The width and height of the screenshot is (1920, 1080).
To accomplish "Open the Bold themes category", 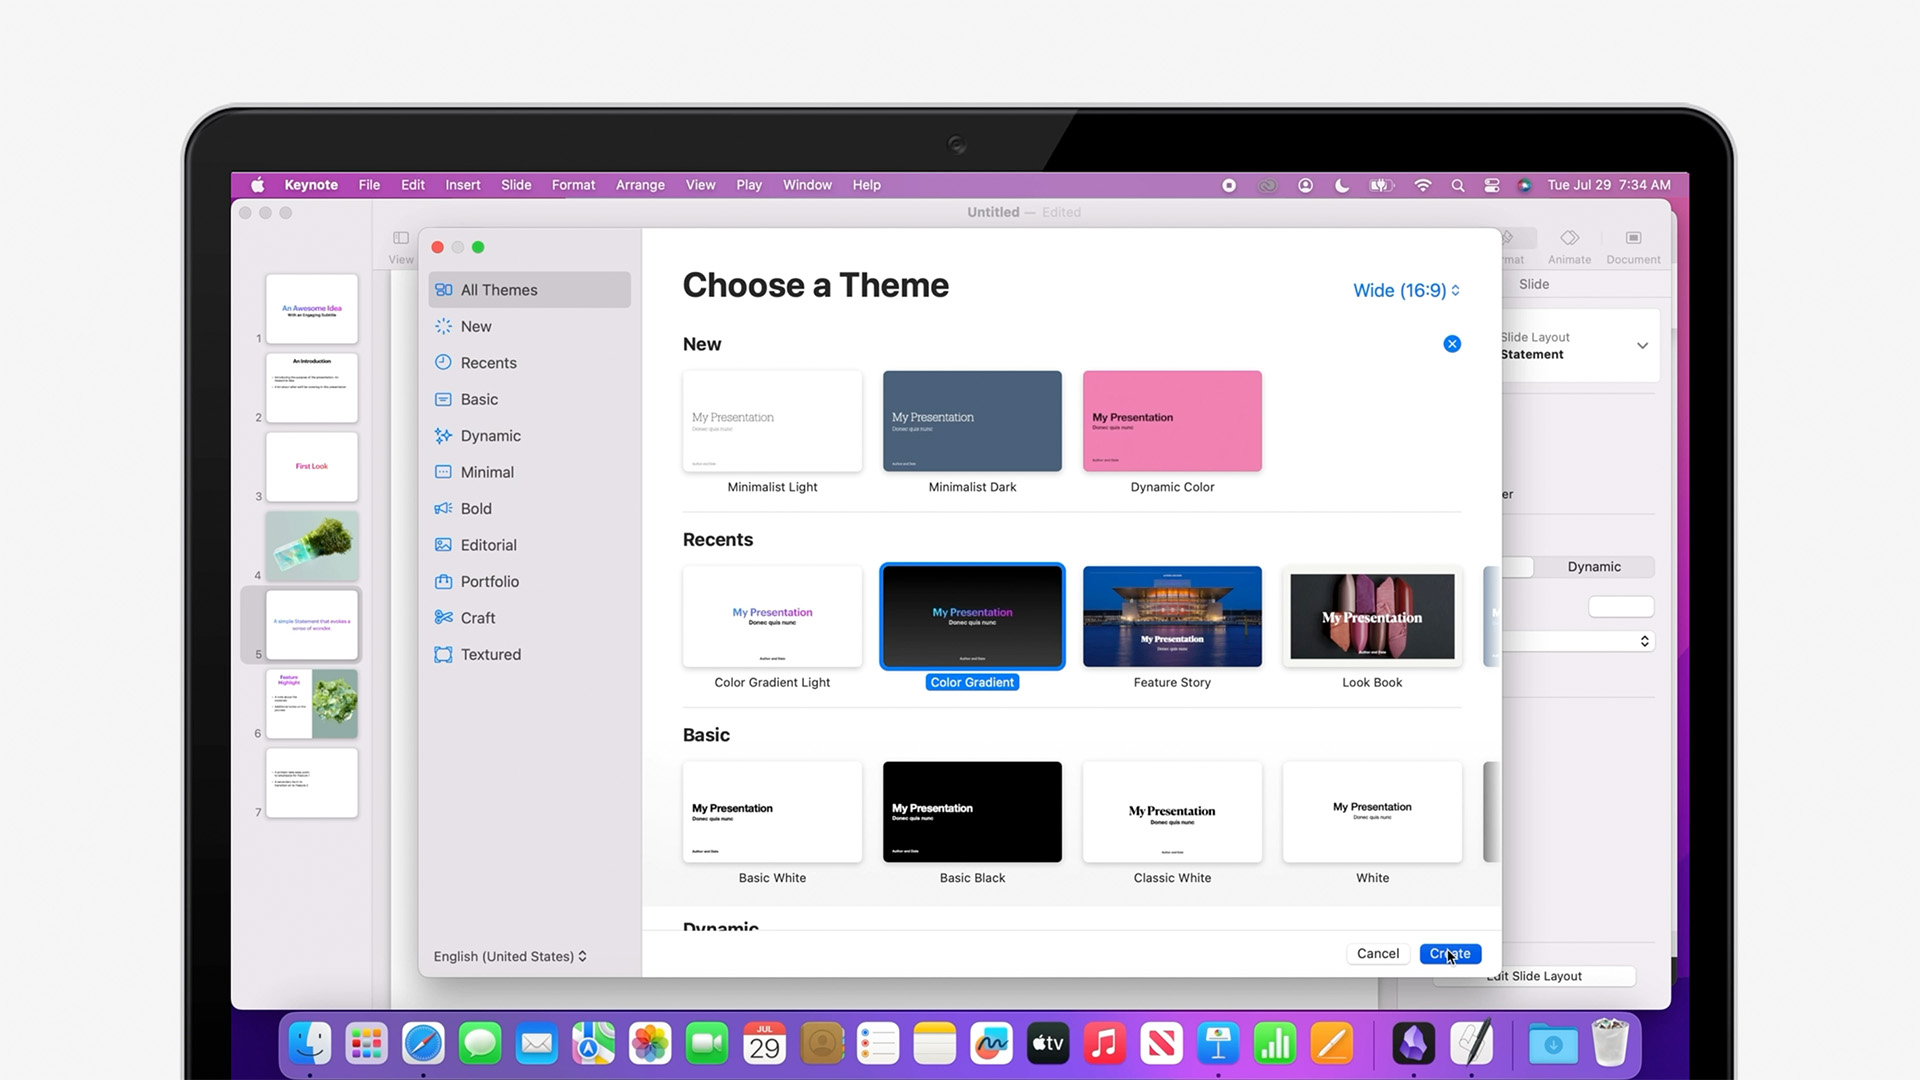I will click(476, 508).
